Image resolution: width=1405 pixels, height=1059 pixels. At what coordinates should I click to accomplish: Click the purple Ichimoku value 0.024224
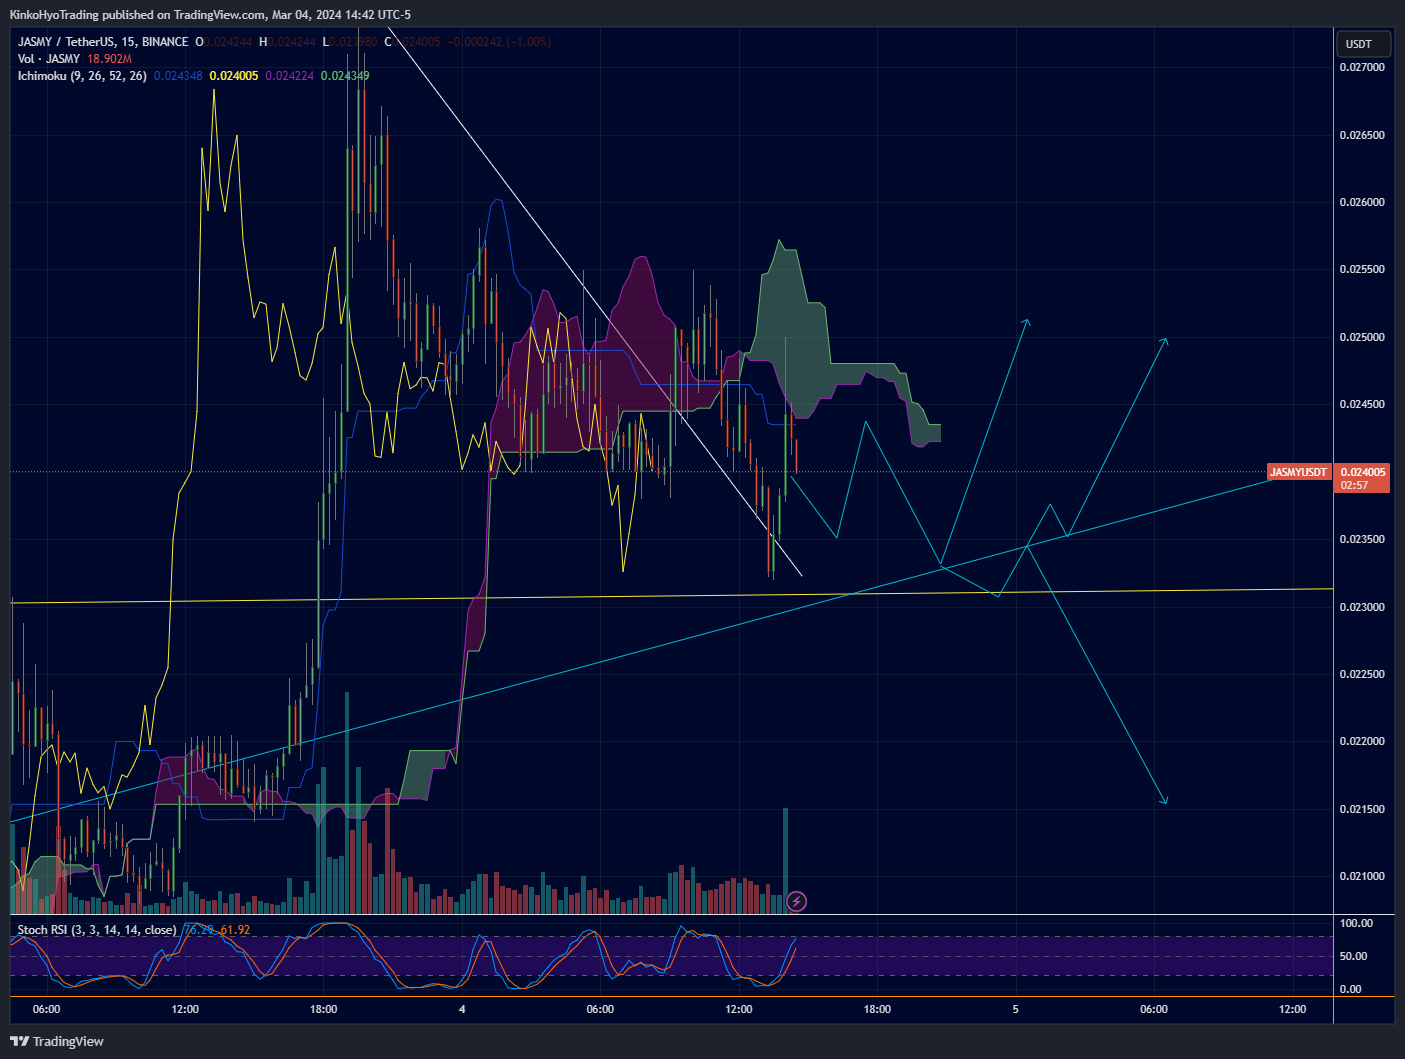290,76
